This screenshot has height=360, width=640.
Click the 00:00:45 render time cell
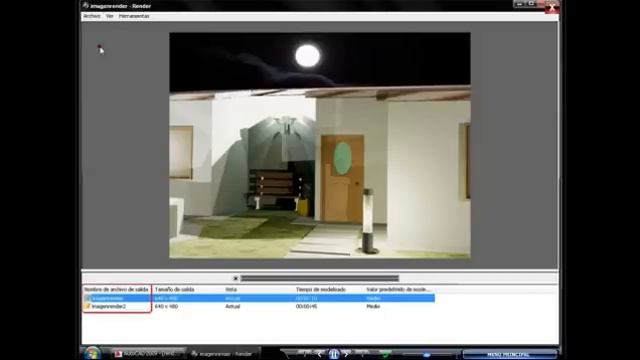point(306,306)
